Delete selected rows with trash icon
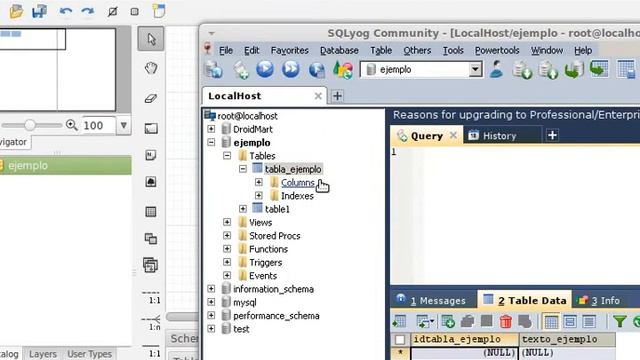 coord(506,322)
